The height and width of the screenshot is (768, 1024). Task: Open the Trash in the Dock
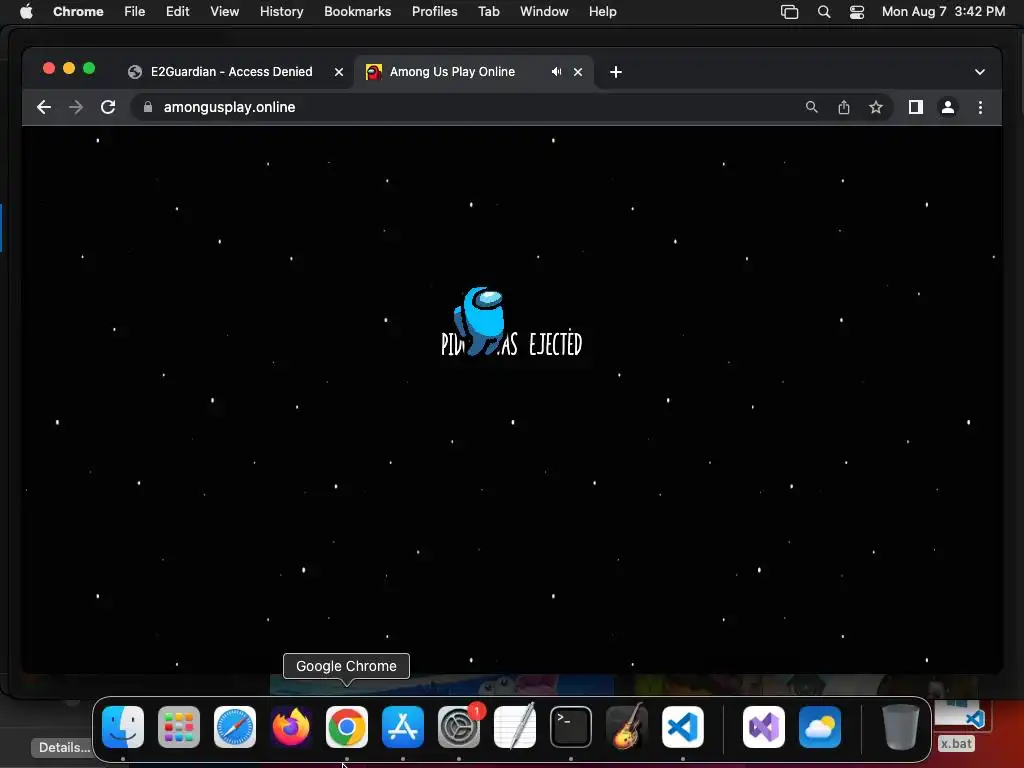[901, 726]
